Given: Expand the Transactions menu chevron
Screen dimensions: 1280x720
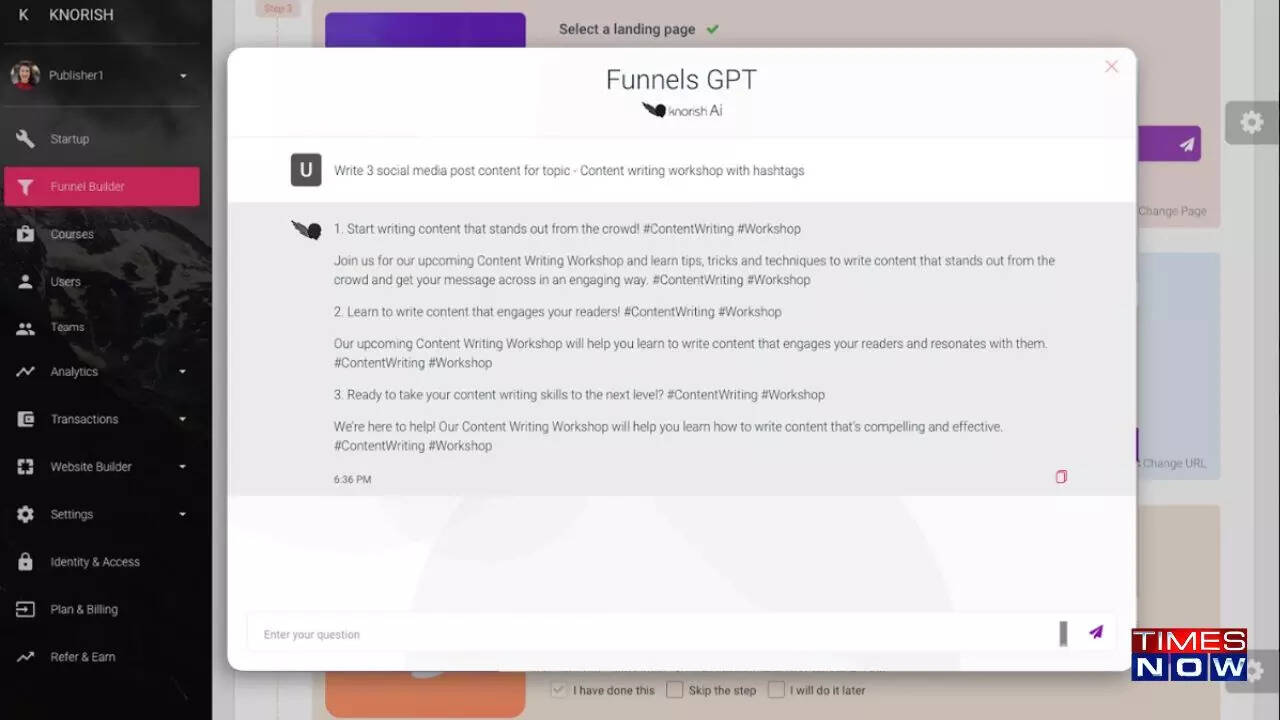Looking at the screenshot, I should (x=183, y=419).
